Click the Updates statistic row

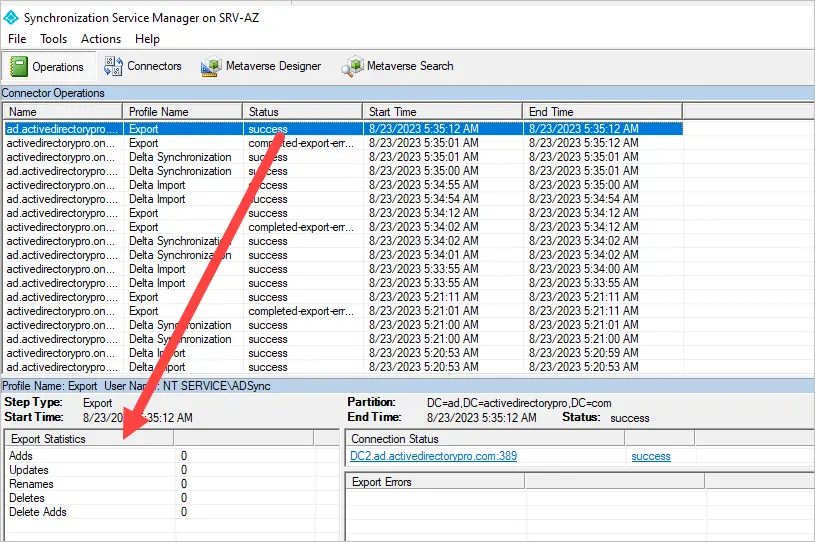[172, 470]
